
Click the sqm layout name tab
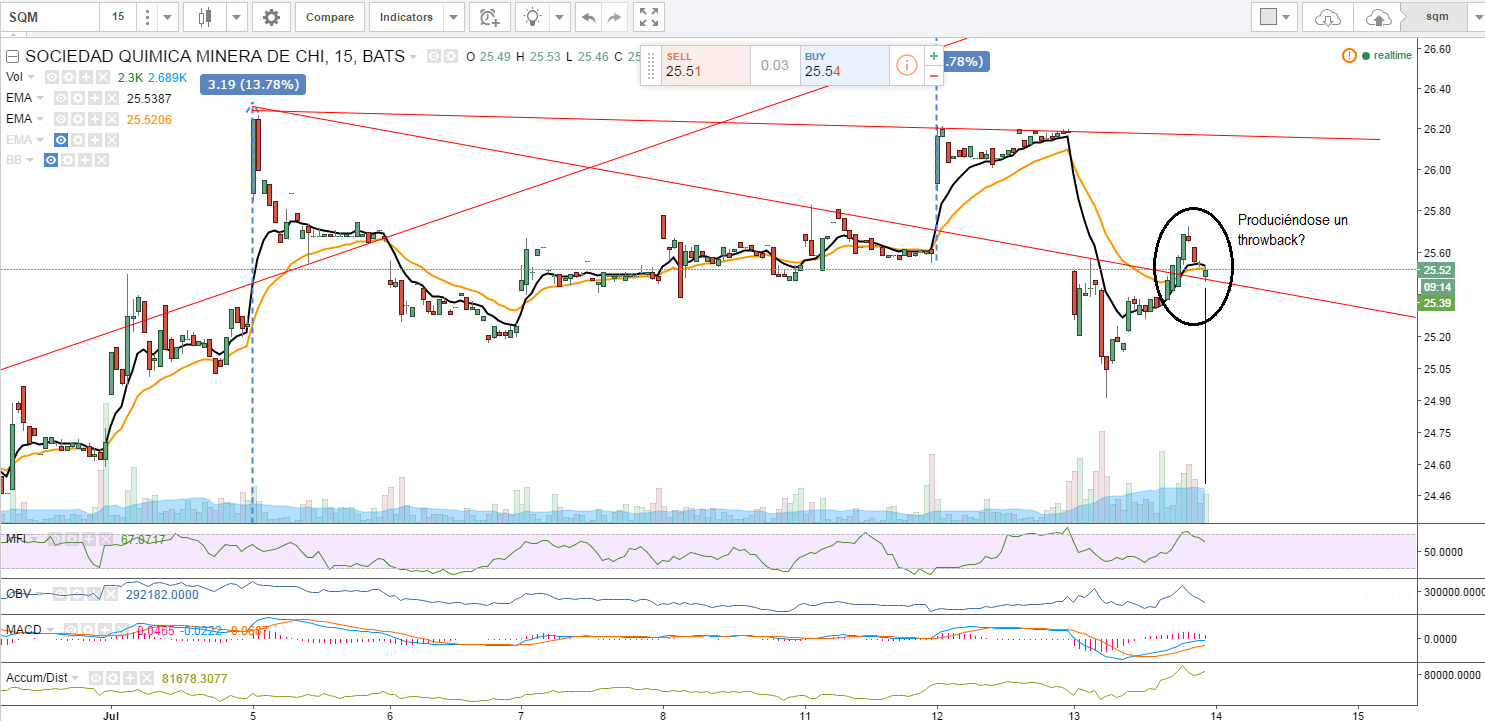click(x=1436, y=17)
